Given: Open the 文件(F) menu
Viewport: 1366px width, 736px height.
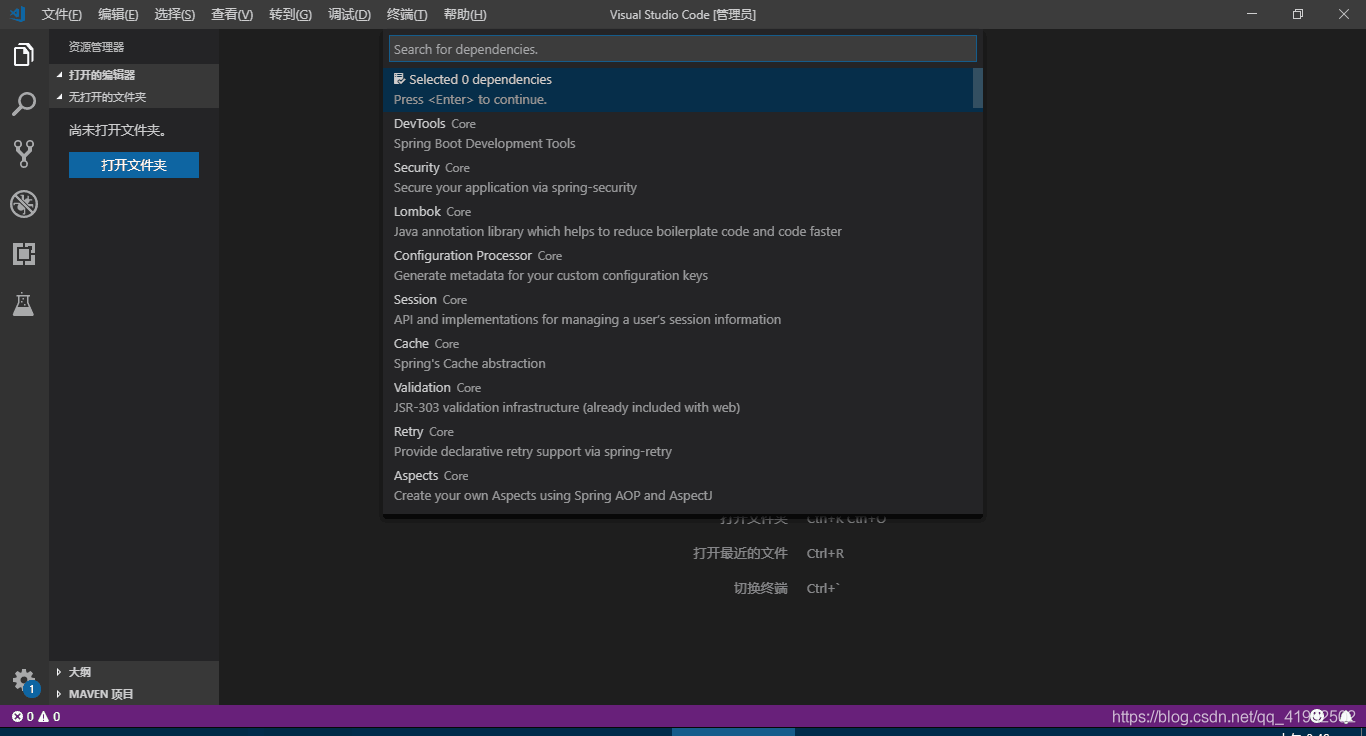Looking at the screenshot, I should click(62, 14).
